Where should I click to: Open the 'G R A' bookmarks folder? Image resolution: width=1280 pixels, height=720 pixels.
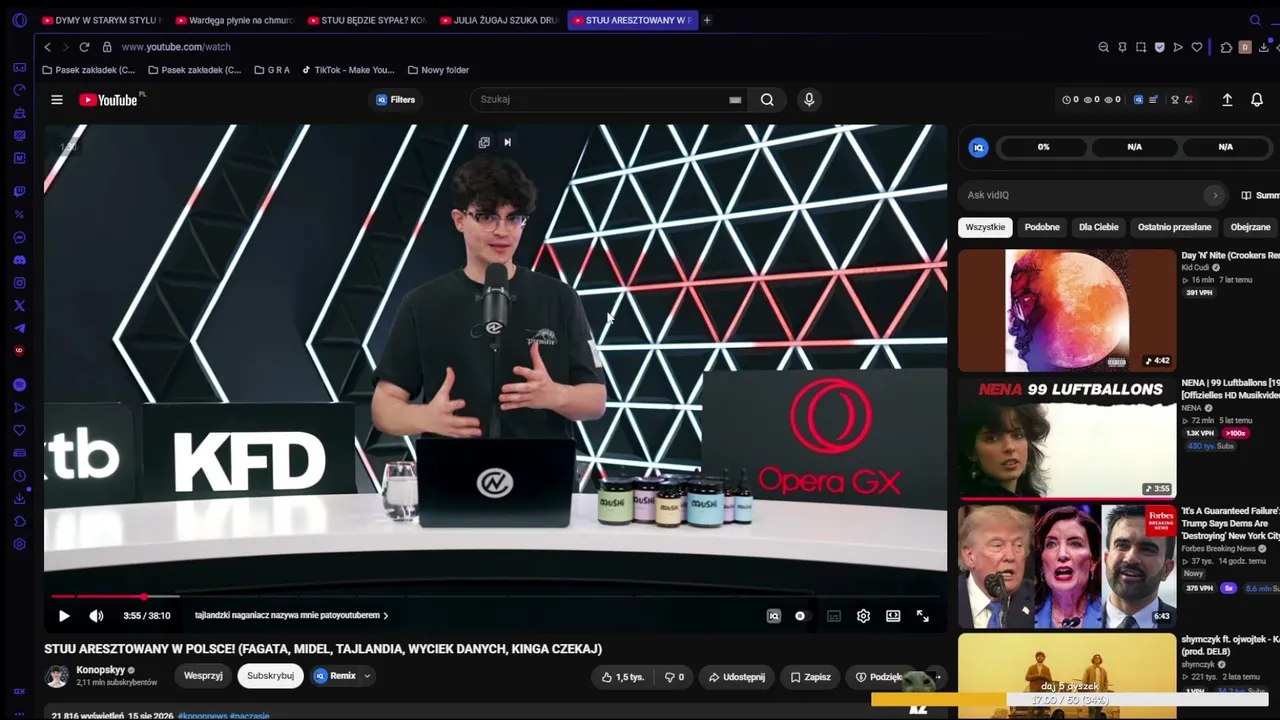(272, 70)
